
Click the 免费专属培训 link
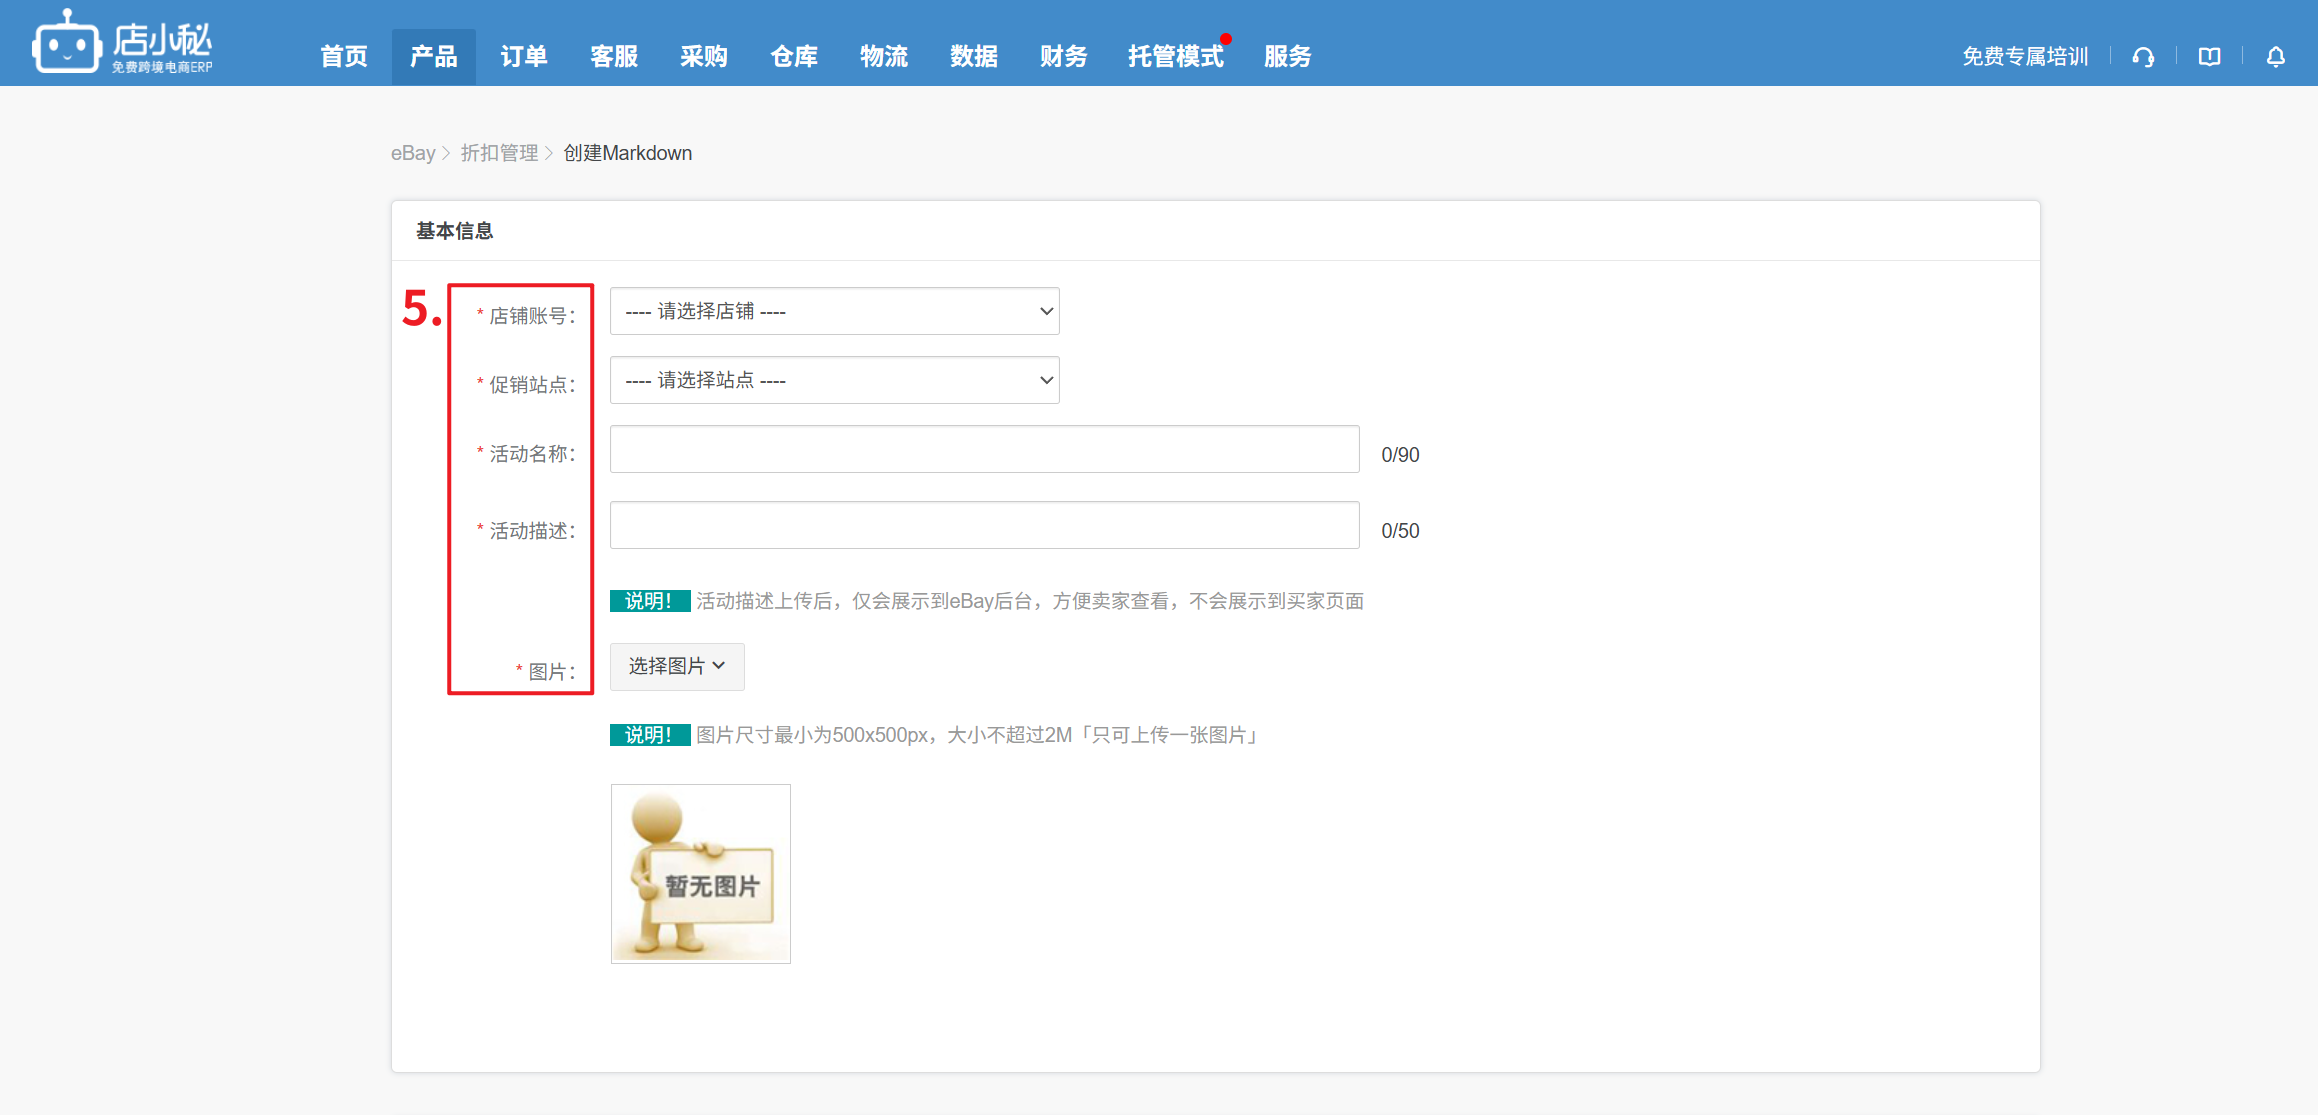(x=2024, y=57)
